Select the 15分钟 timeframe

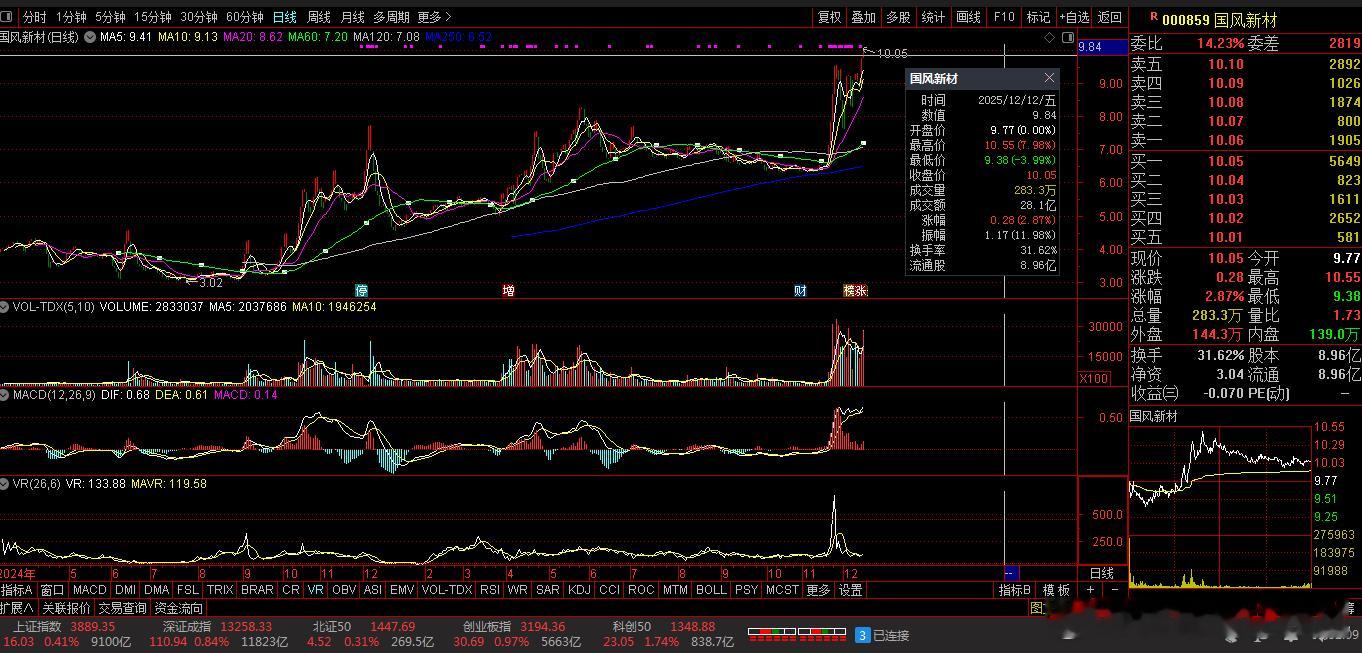point(153,17)
